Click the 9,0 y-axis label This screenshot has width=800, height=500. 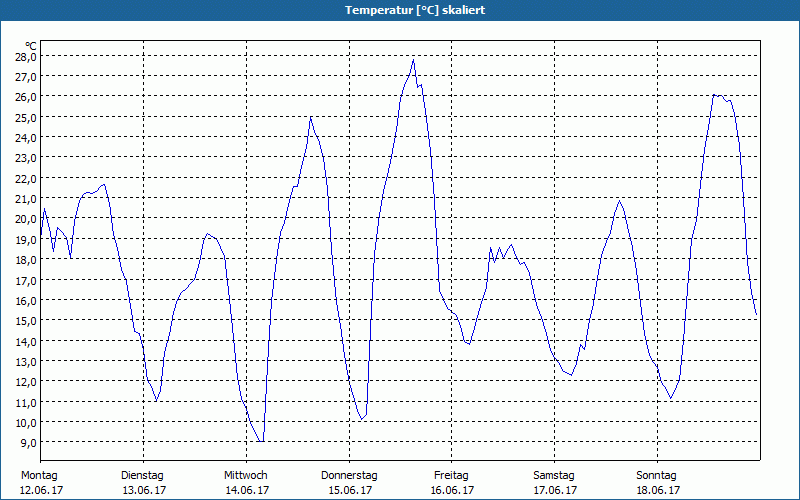(x=28, y=443)
